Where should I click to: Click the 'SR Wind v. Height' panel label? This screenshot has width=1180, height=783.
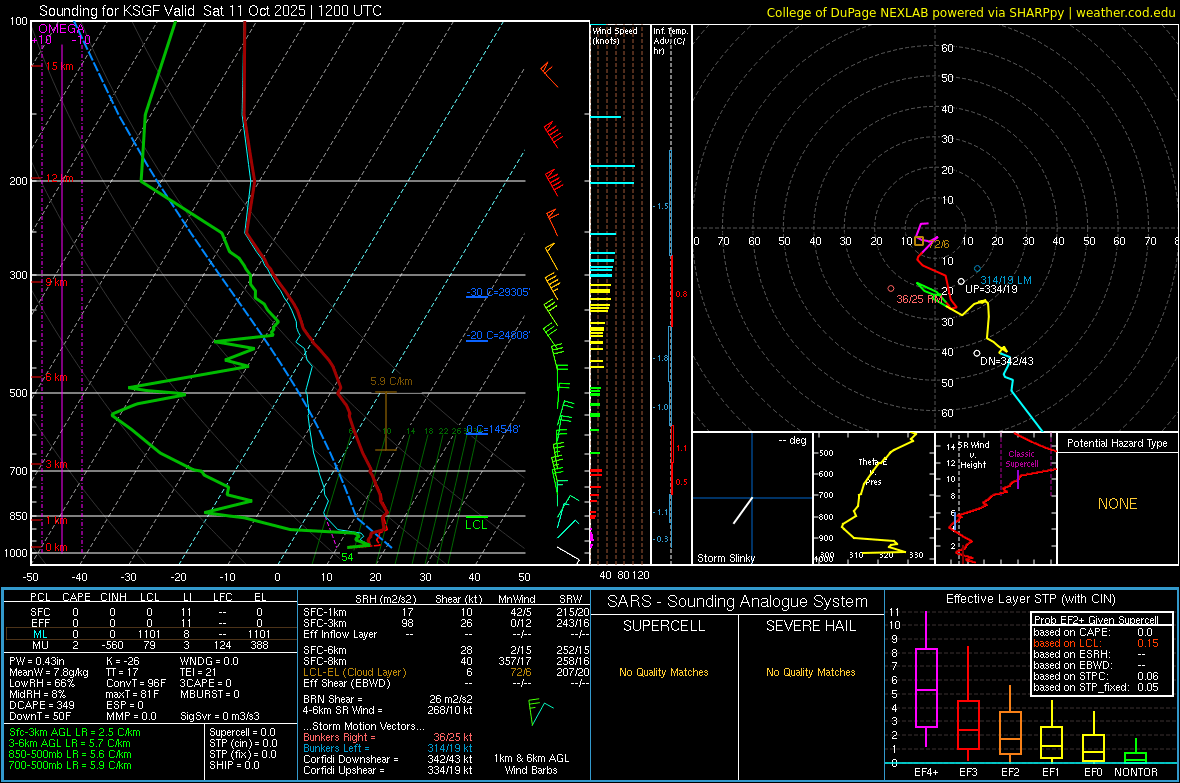[973, 455]
